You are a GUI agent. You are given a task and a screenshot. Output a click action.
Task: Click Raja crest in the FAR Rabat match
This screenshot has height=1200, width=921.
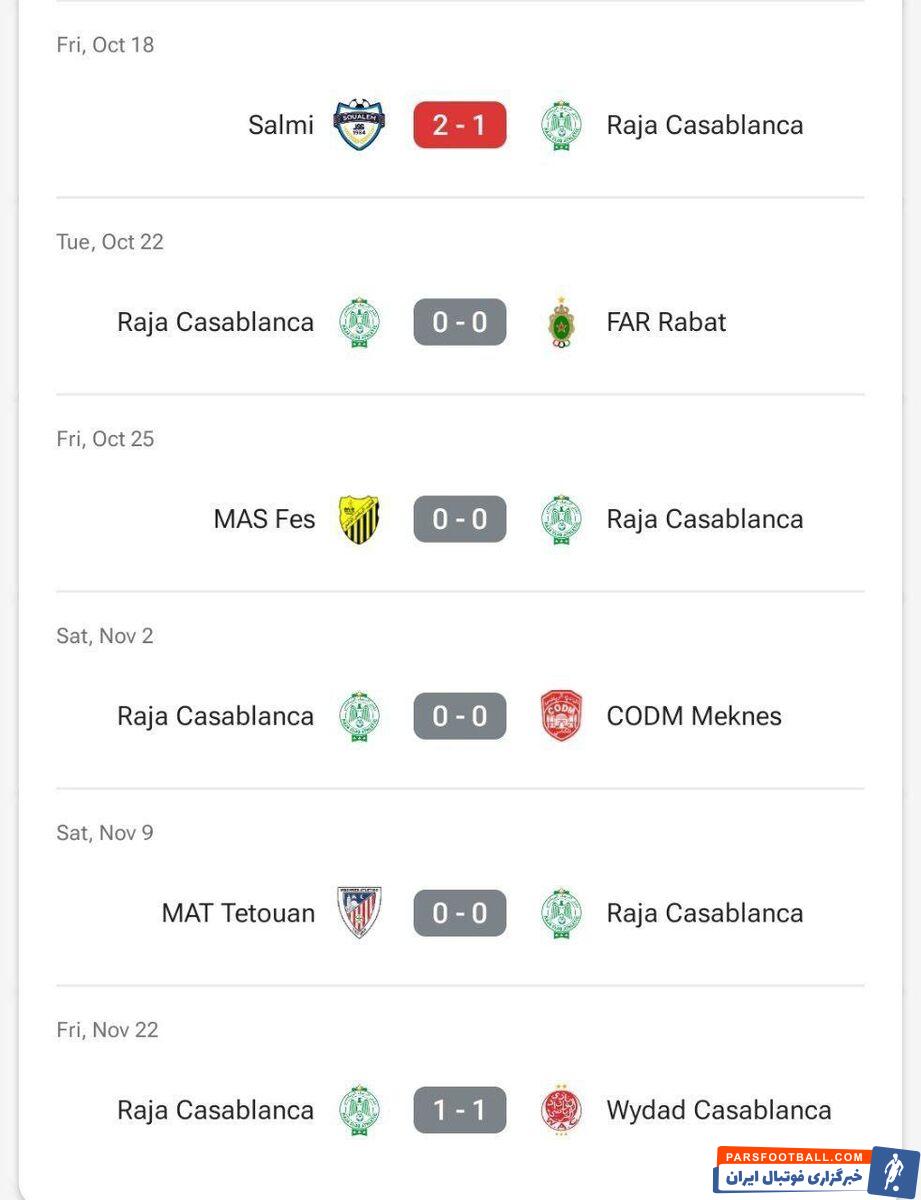coord(359,322)
